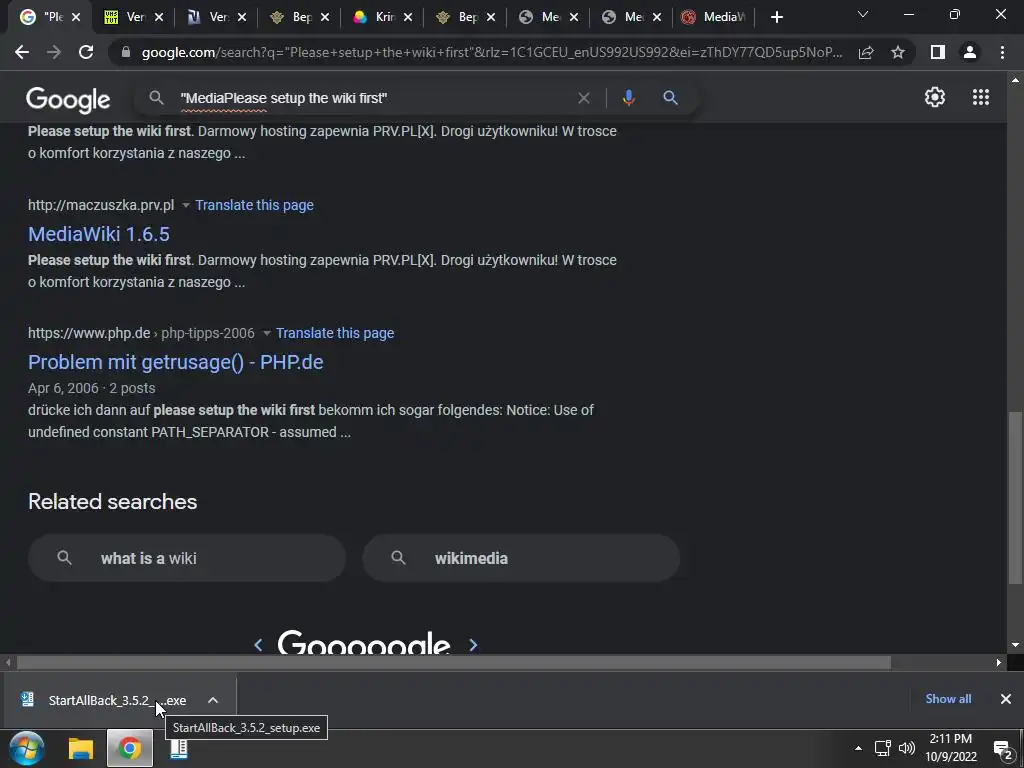Open StartAllBack installer taskbar icon
The height and width of the screenshot is (768, 1024).
[179, 748]
